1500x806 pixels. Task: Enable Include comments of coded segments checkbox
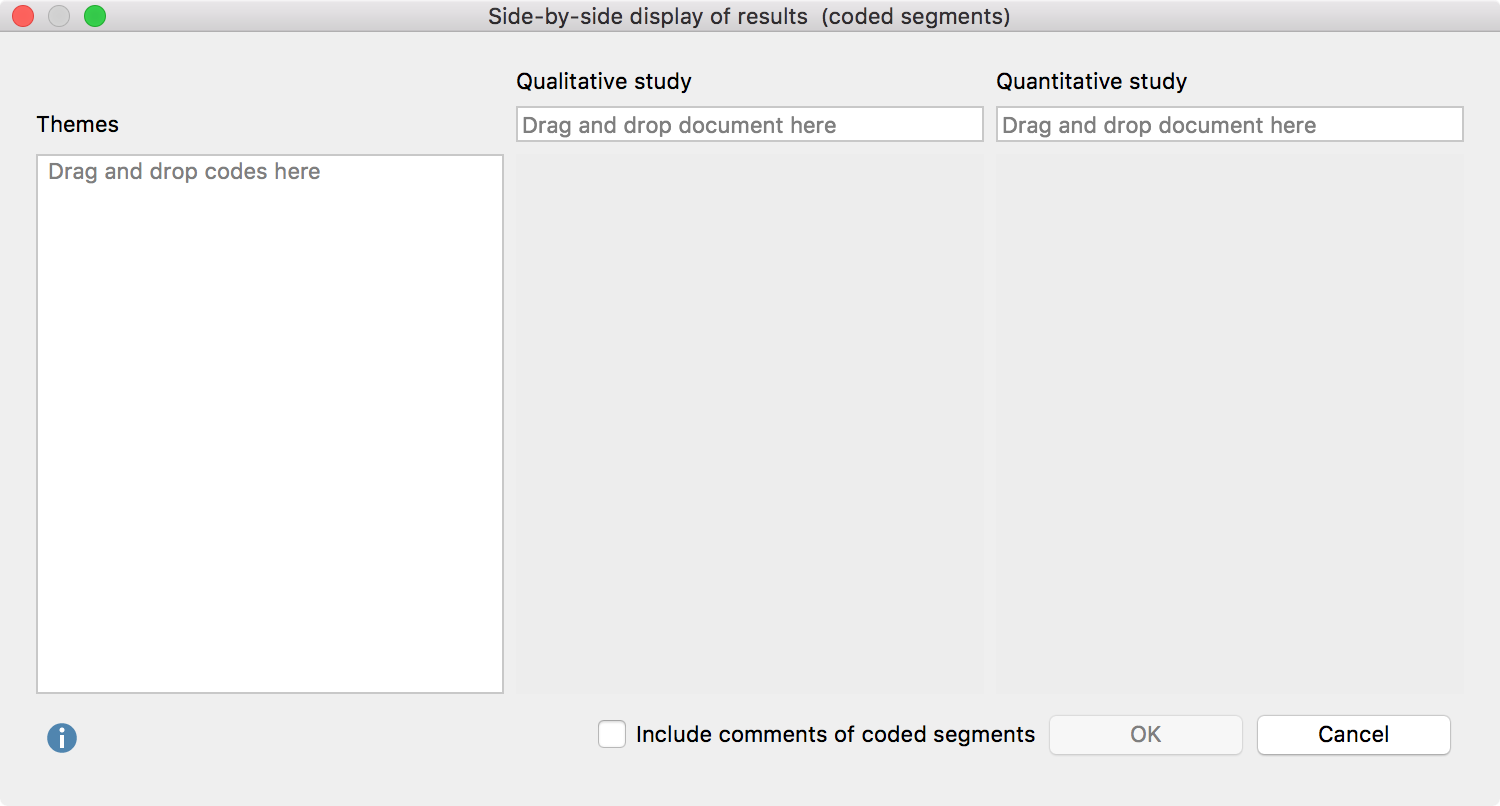(x=612, y=734)
